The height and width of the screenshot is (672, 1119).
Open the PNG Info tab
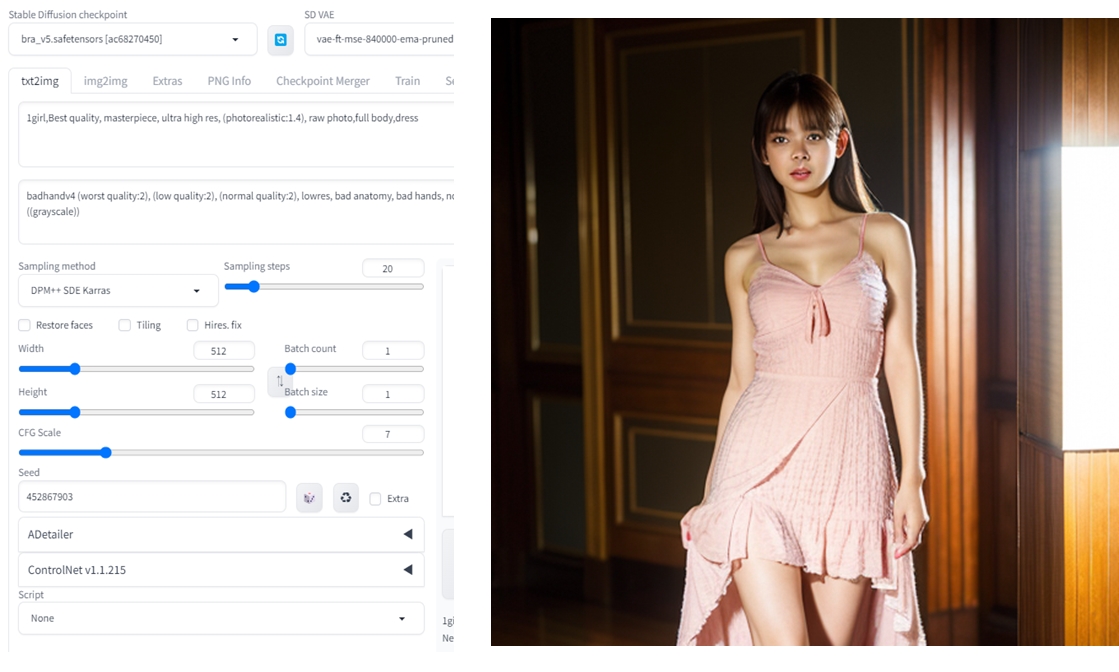pos(229,81)
